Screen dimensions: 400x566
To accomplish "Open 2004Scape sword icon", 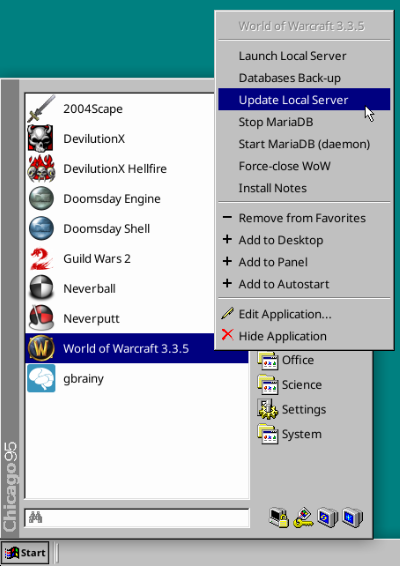I will click(x=42, y=109).
